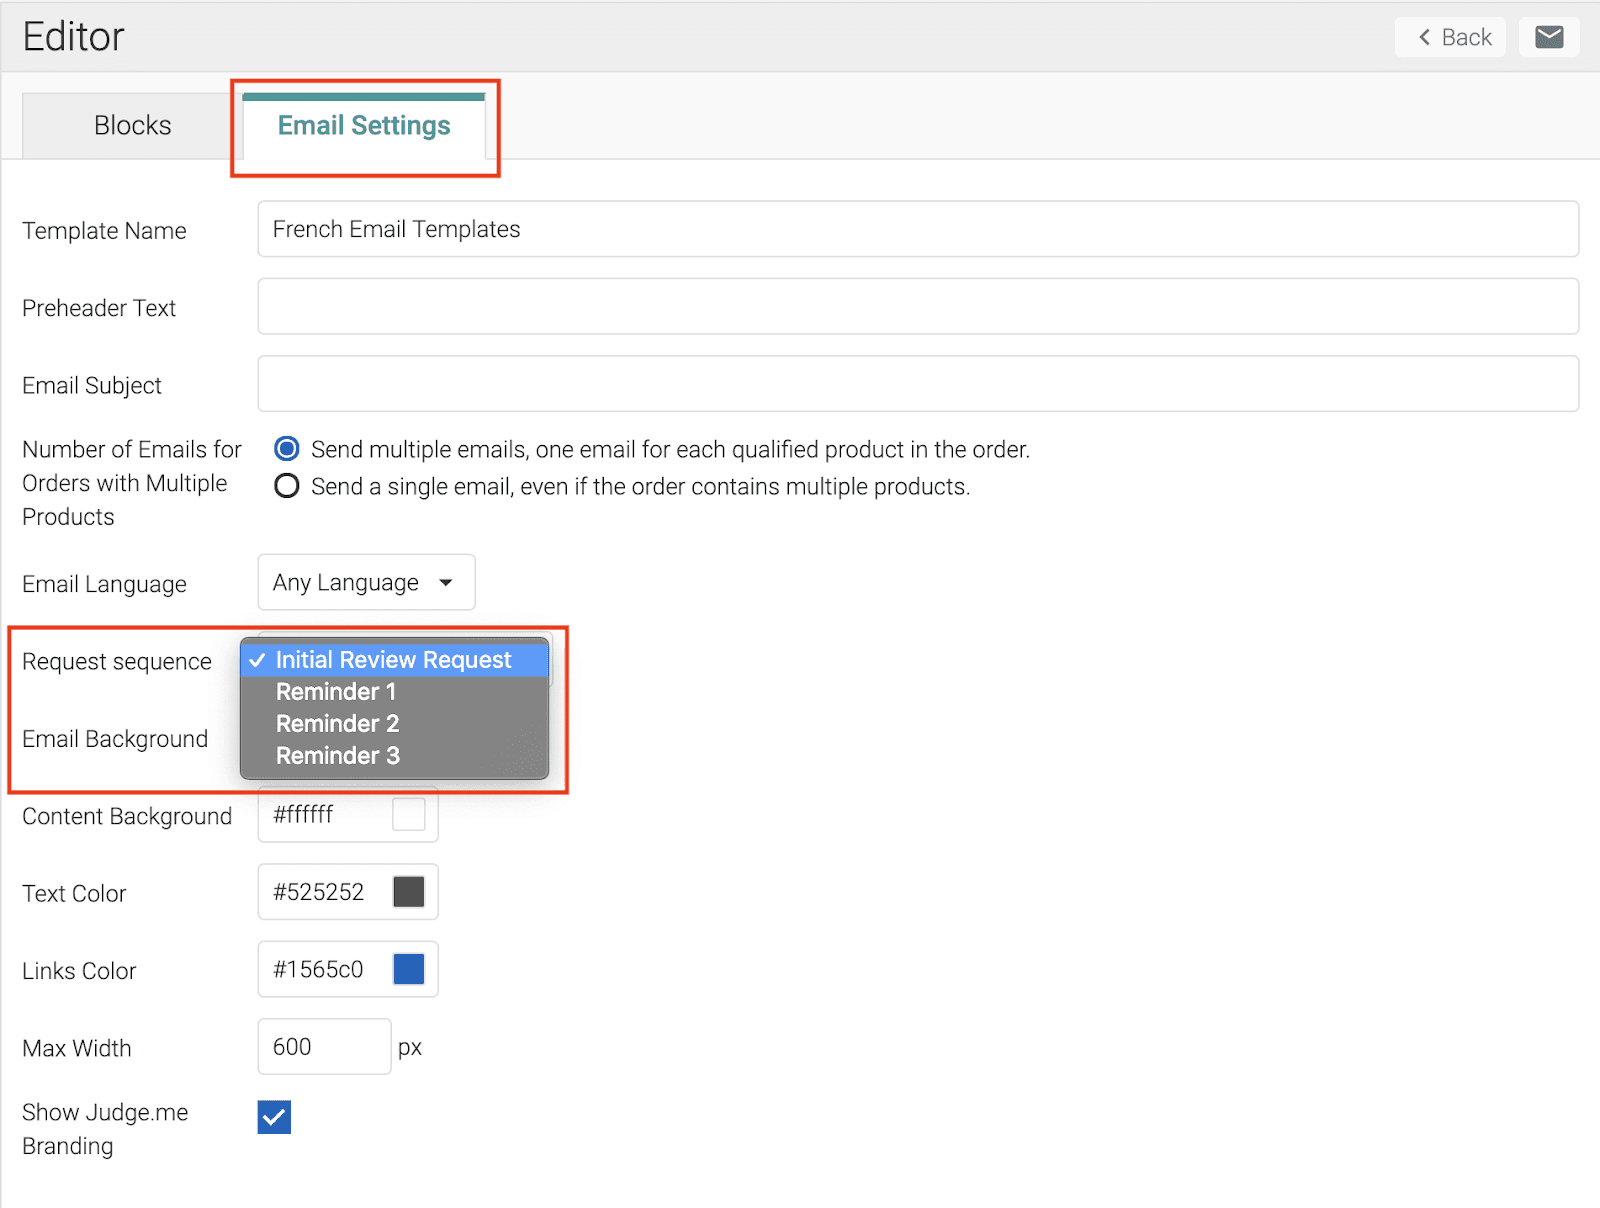
Task: Open the white Content Background swatch
Action: (x=408, y=815)
